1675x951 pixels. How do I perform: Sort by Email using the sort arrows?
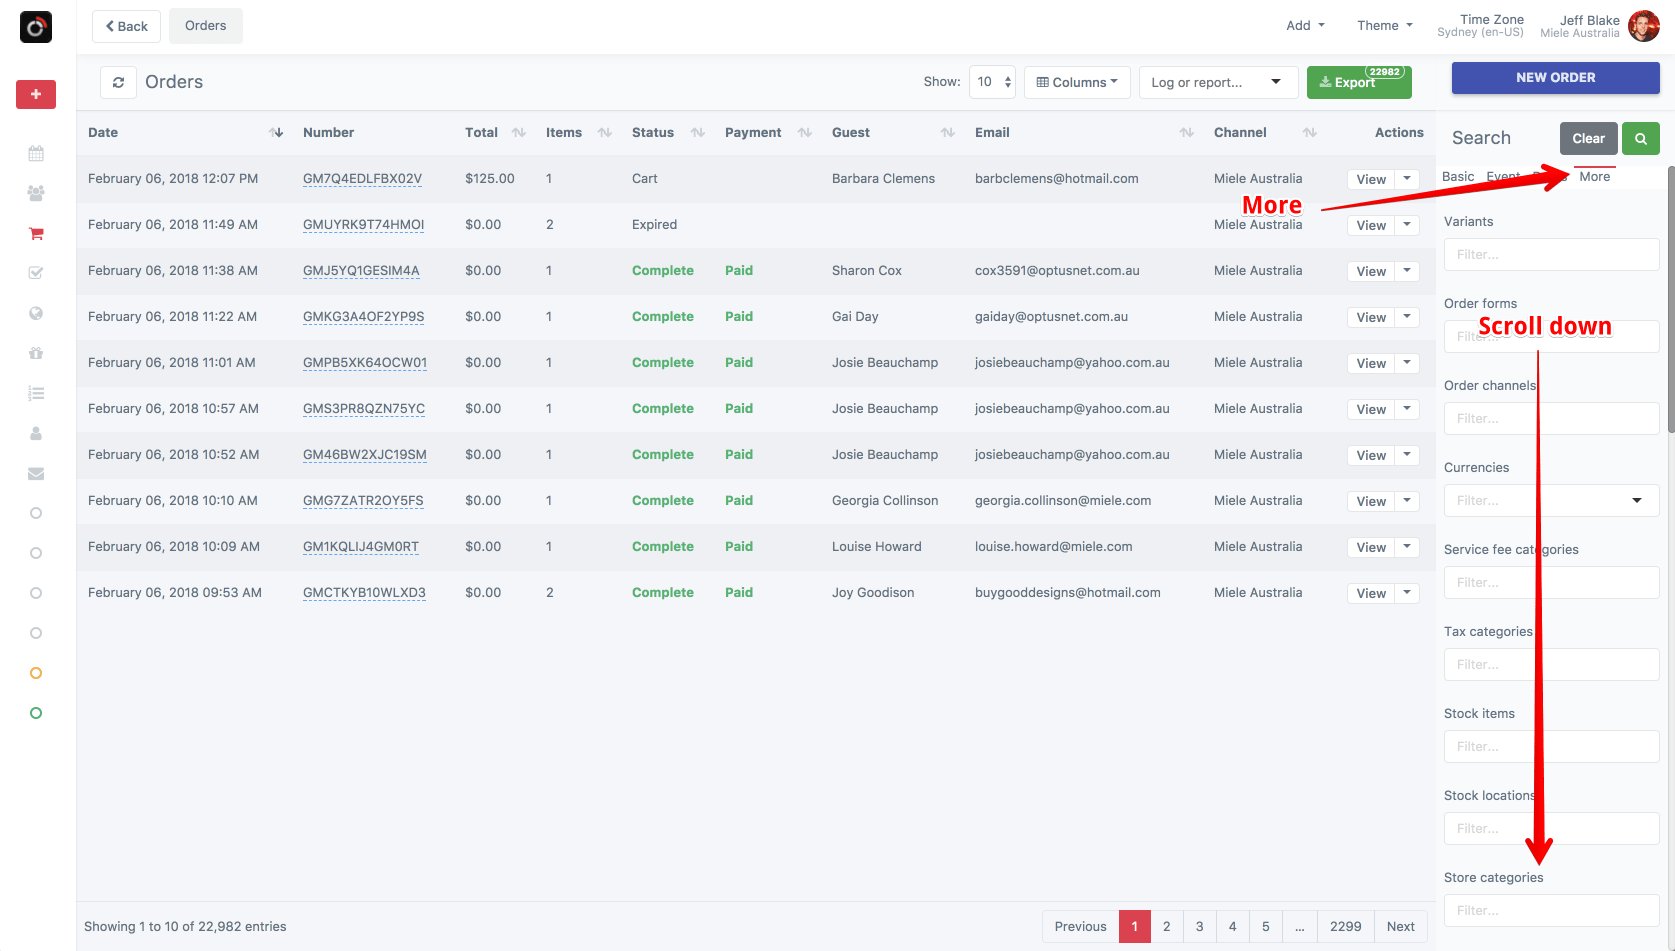click(x=1187, y=132)
